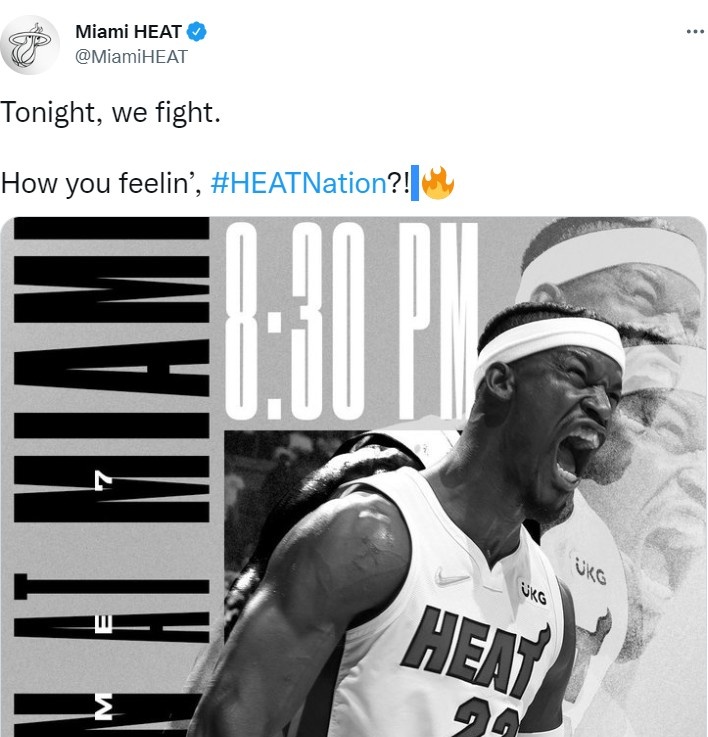Click the UKG patch on the front jersey
The width and height of the screenshot is (708, 737).
(x=534, y=594)
